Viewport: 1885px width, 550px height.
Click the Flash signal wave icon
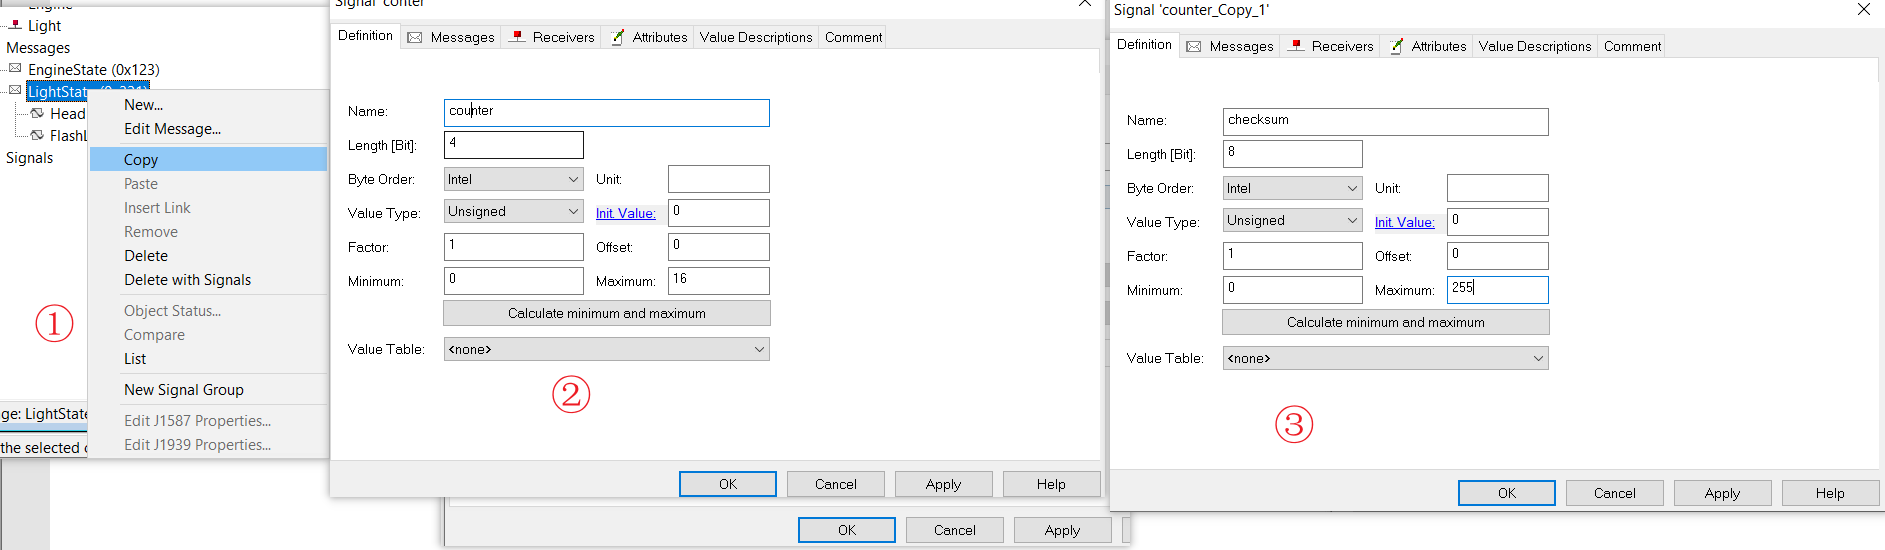37,135
